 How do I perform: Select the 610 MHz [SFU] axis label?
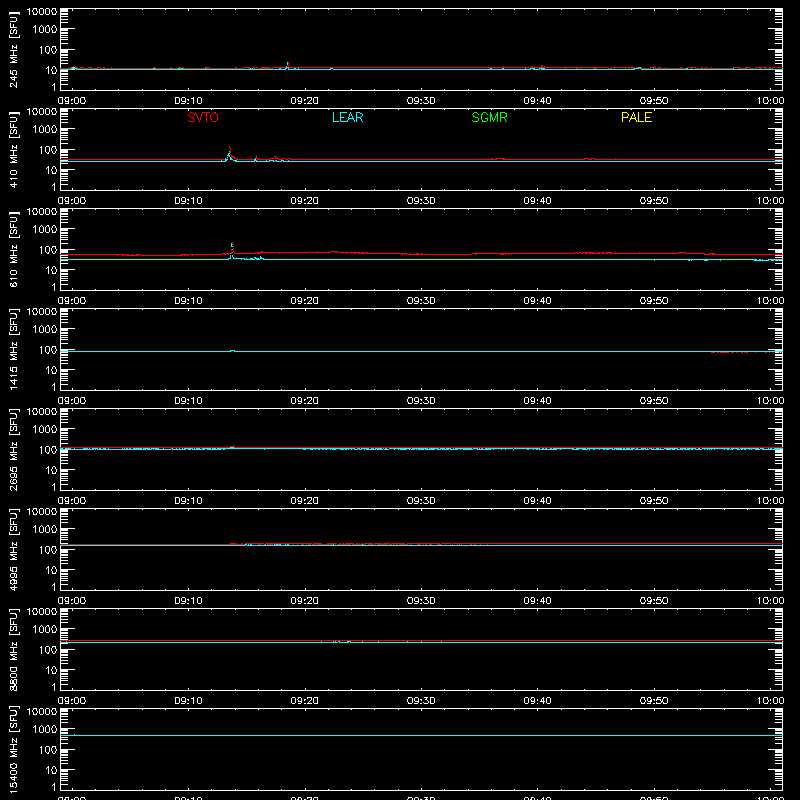click(x=13, y=249)
